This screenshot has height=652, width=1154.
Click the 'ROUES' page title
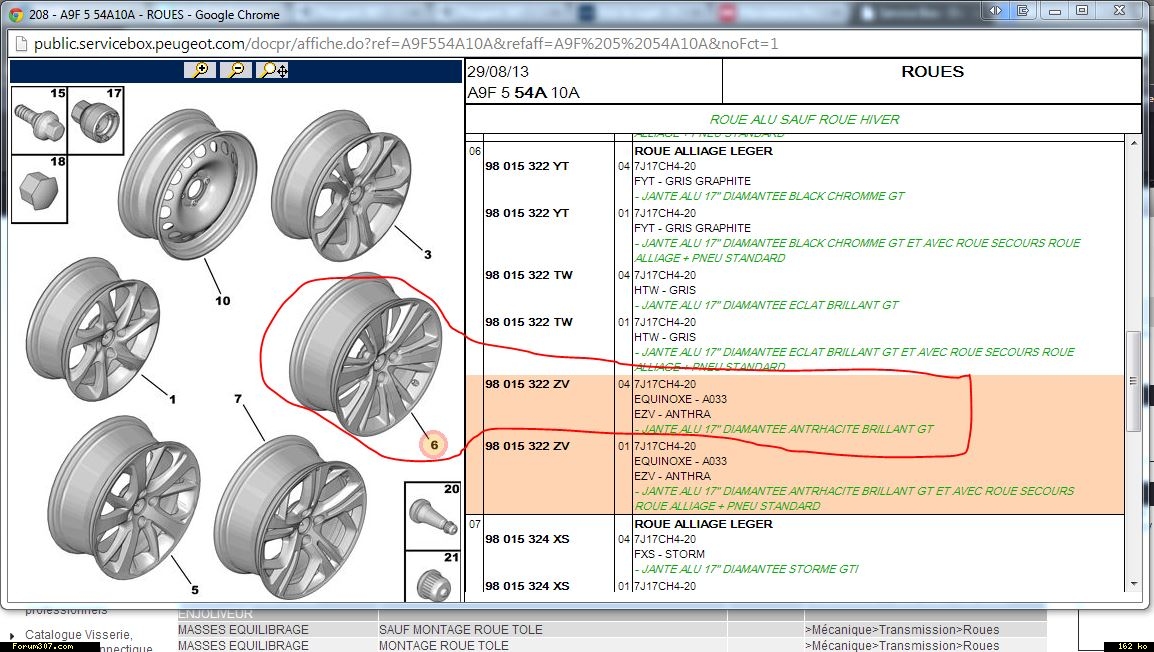tap(932, 71)
